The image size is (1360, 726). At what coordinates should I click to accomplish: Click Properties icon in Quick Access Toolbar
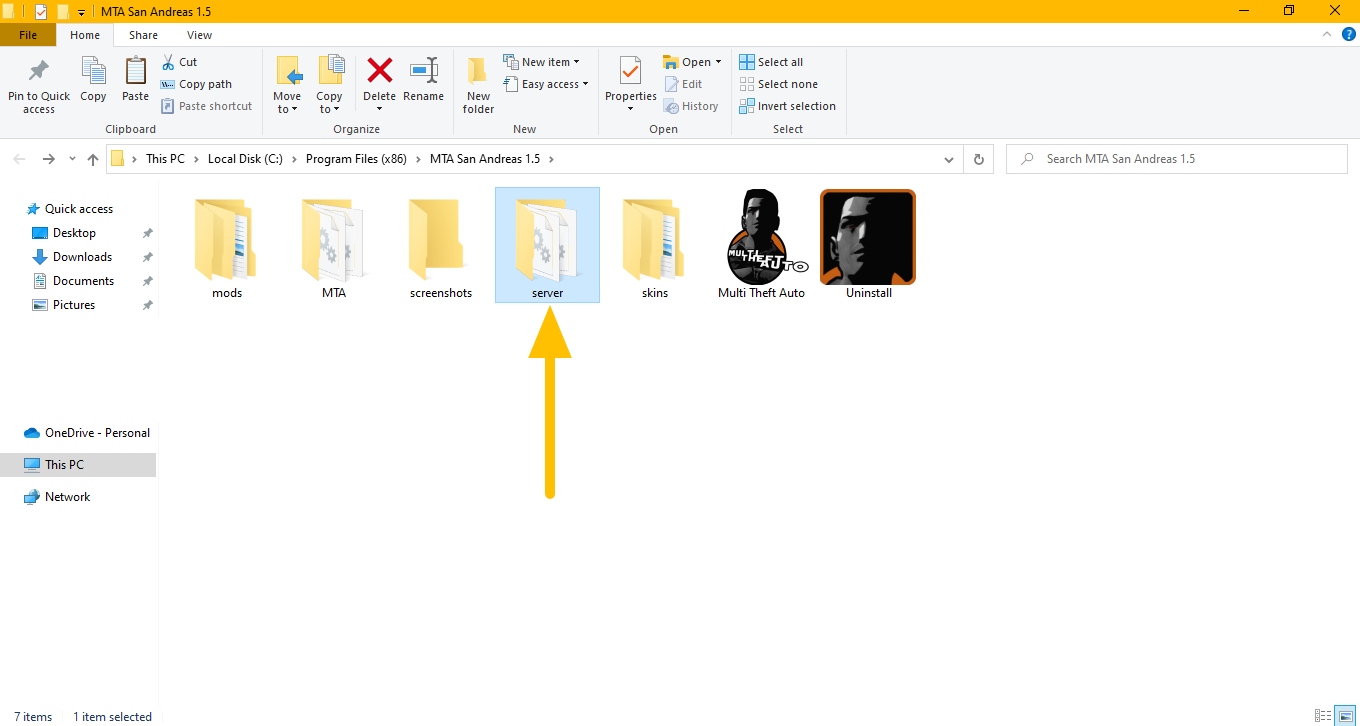pyautogui.click(x=41, y=12)
